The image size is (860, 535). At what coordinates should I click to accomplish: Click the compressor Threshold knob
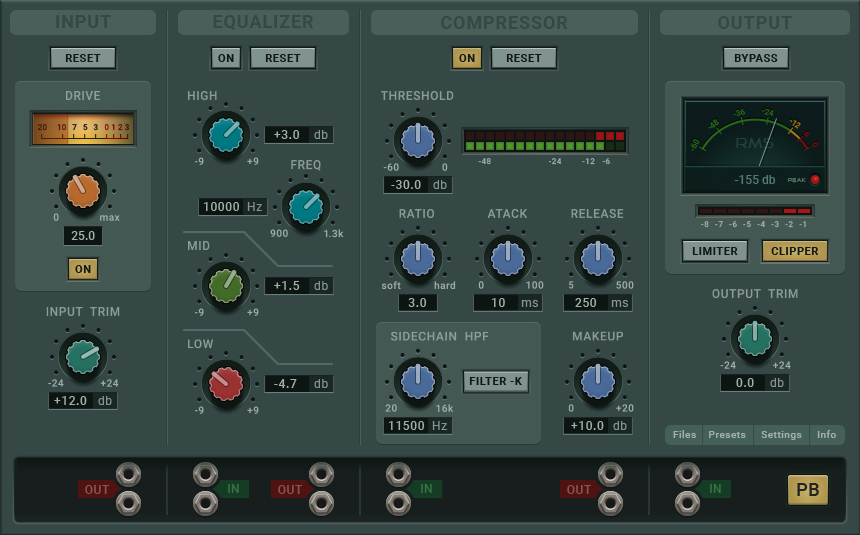tap(418, 140)
